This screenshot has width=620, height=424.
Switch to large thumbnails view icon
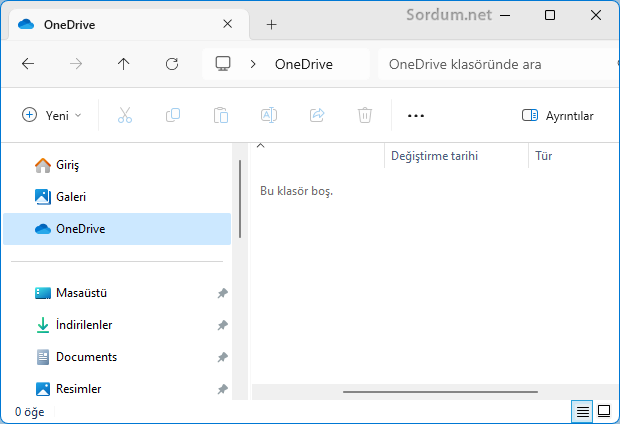pyautogui.click(x=604, y=411)
